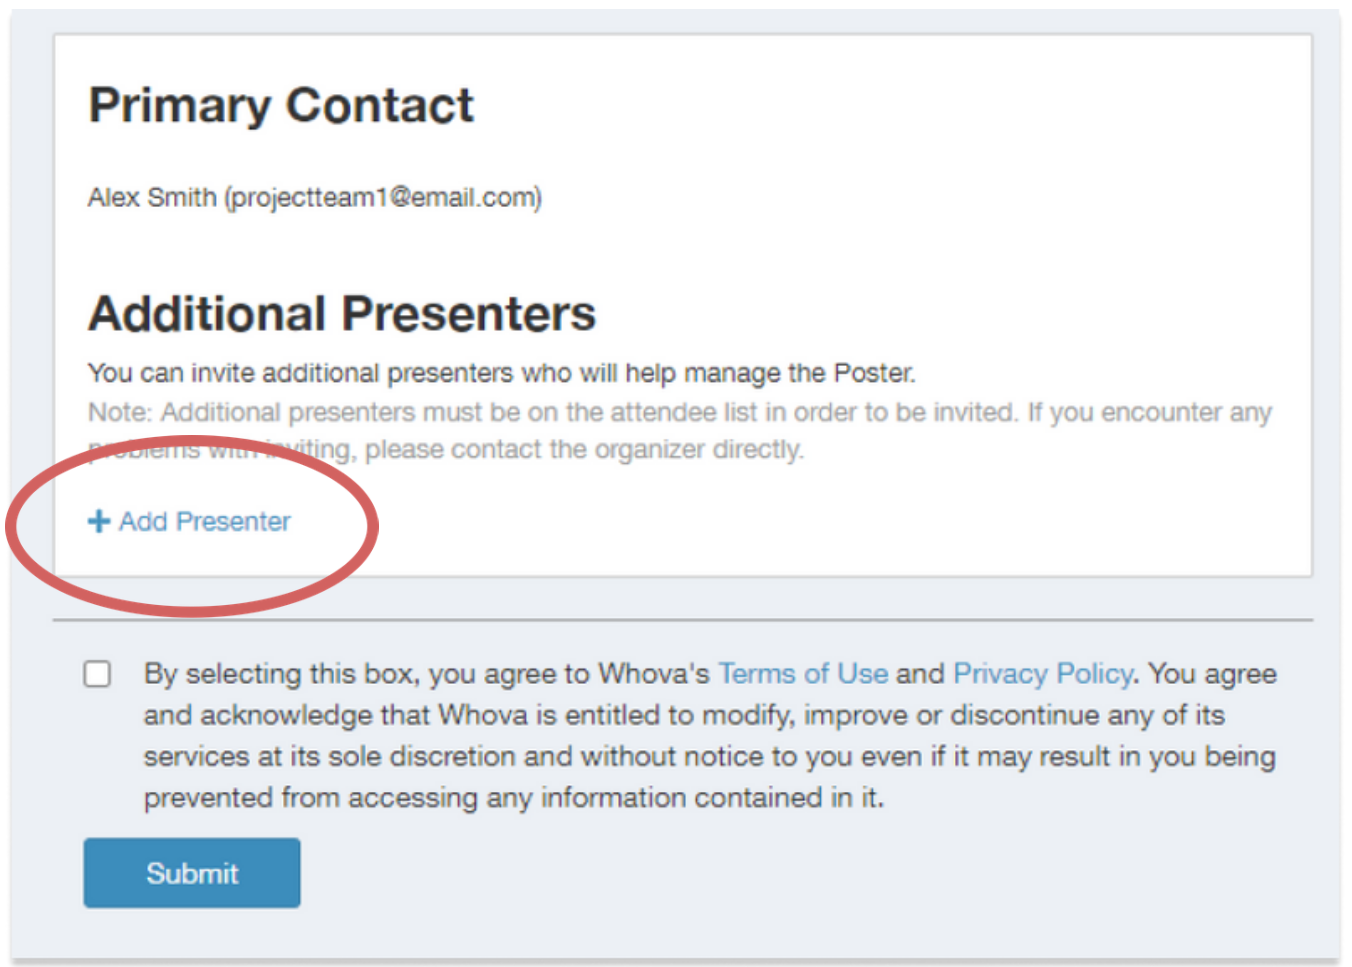Select the Alex Smith contact name
This screenshot has width=1352, height=967.
(x=152, y=198)
